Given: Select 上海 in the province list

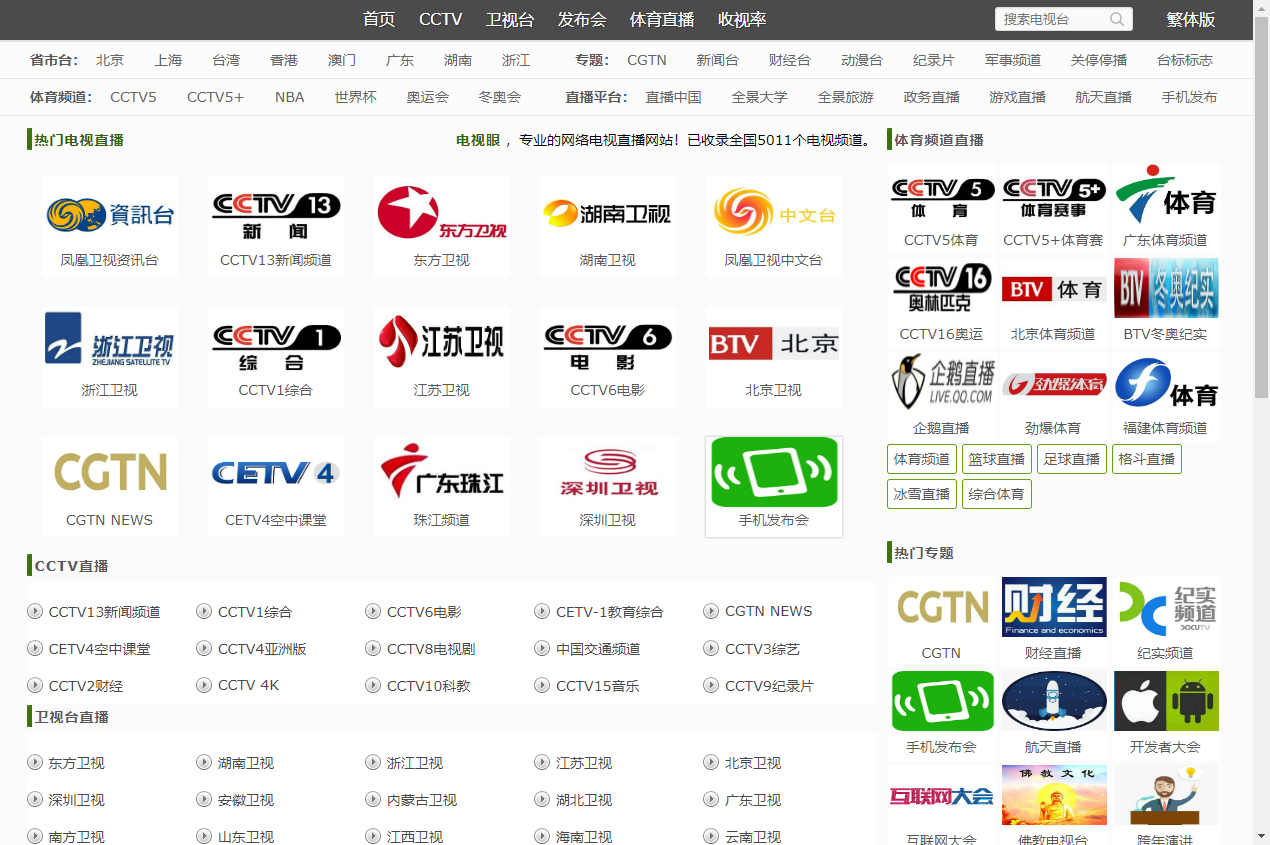Looking at the screenshot, I should [168, 60].
